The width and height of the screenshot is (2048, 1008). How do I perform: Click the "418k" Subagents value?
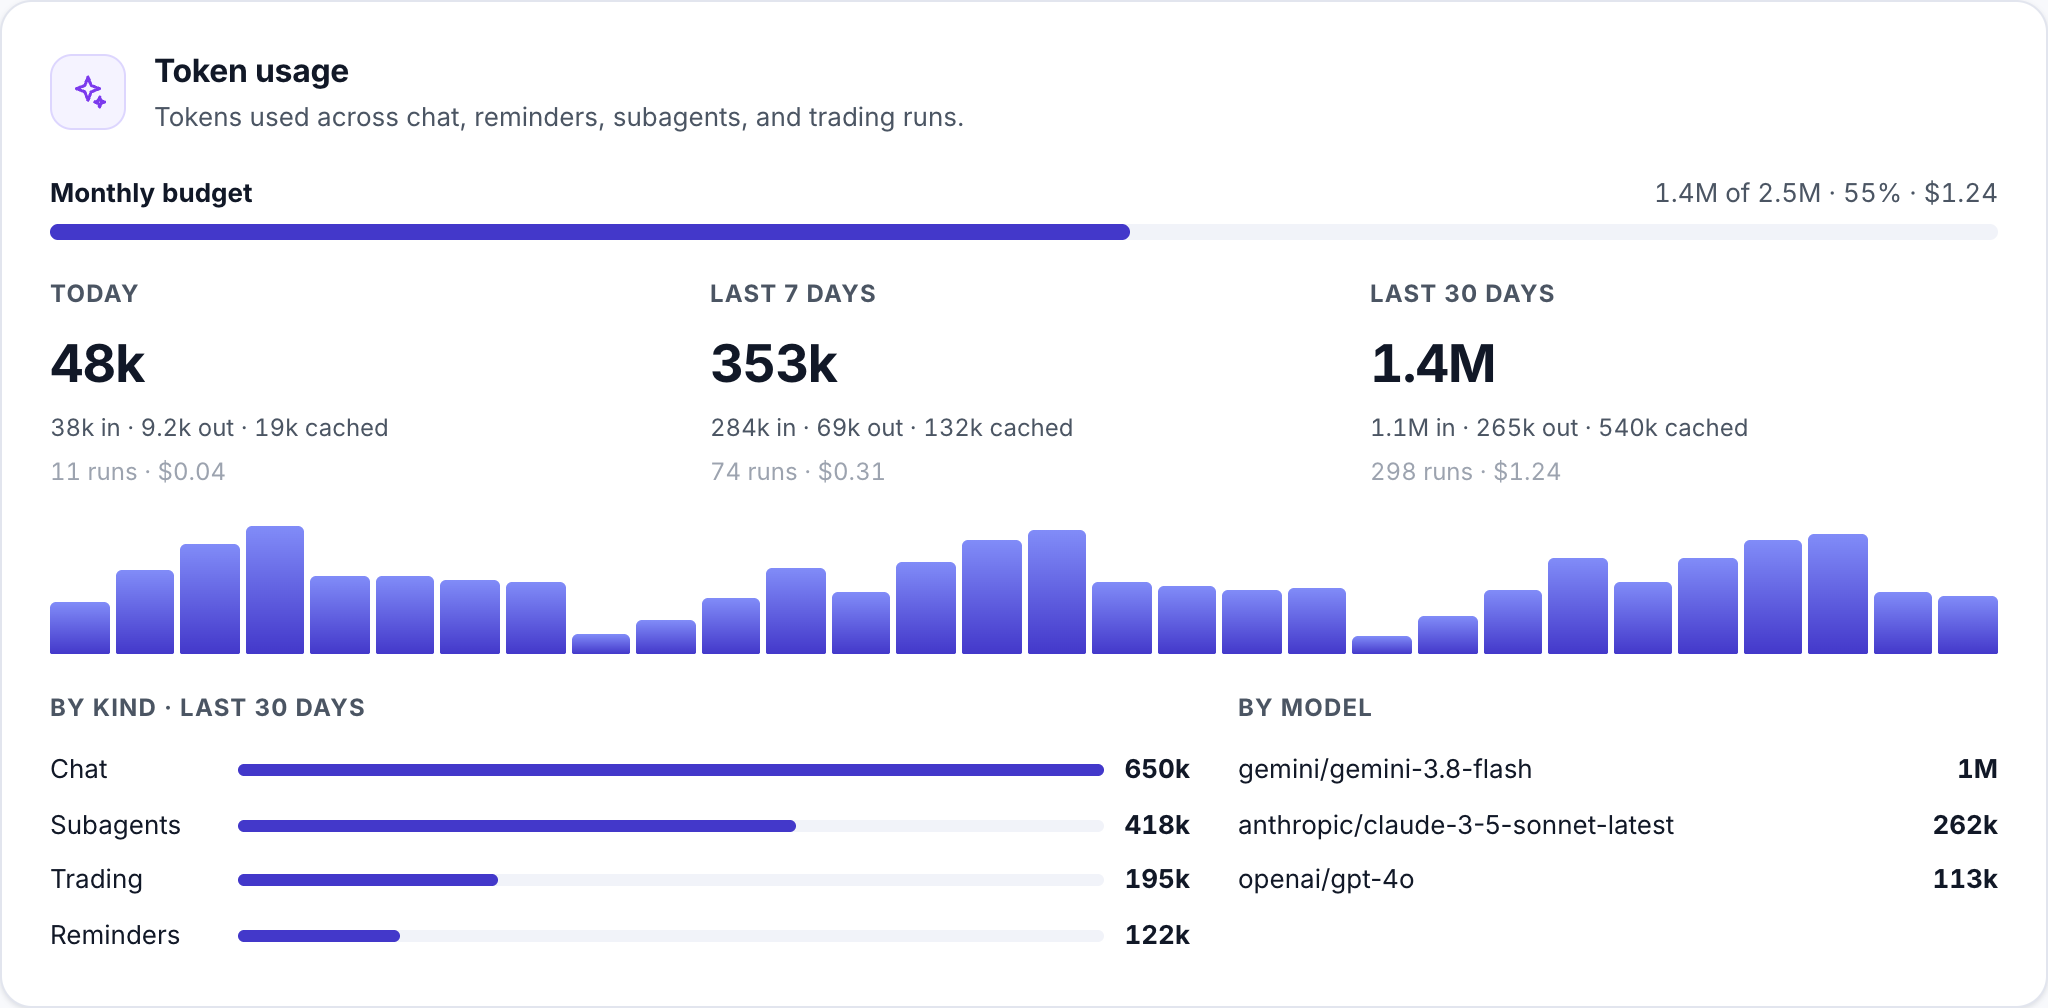pos(1157,825)
